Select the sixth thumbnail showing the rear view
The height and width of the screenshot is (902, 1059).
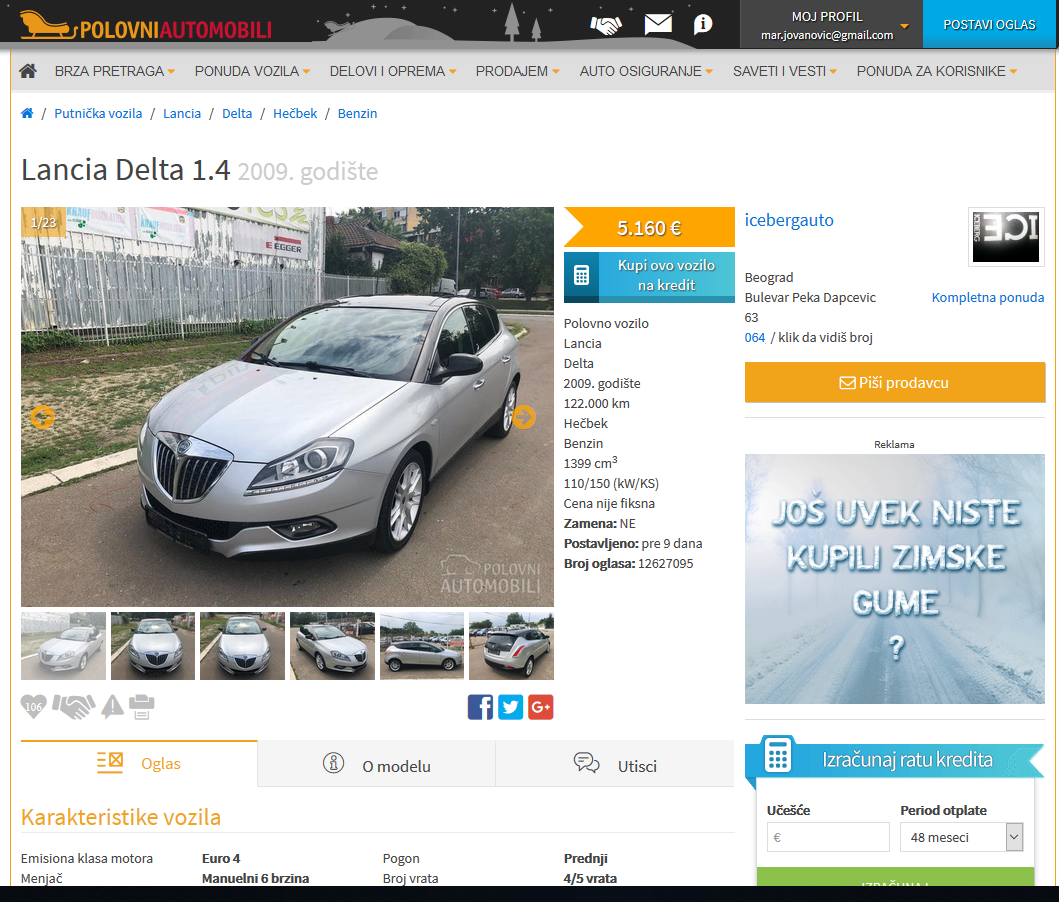[511, 646]
